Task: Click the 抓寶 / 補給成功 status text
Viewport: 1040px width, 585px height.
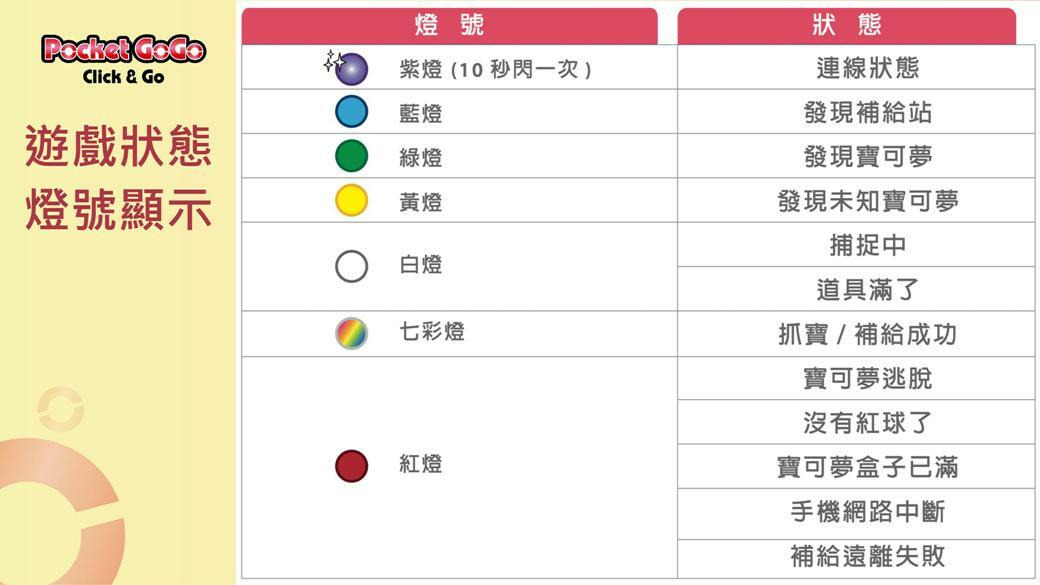Action: (867, 334)
